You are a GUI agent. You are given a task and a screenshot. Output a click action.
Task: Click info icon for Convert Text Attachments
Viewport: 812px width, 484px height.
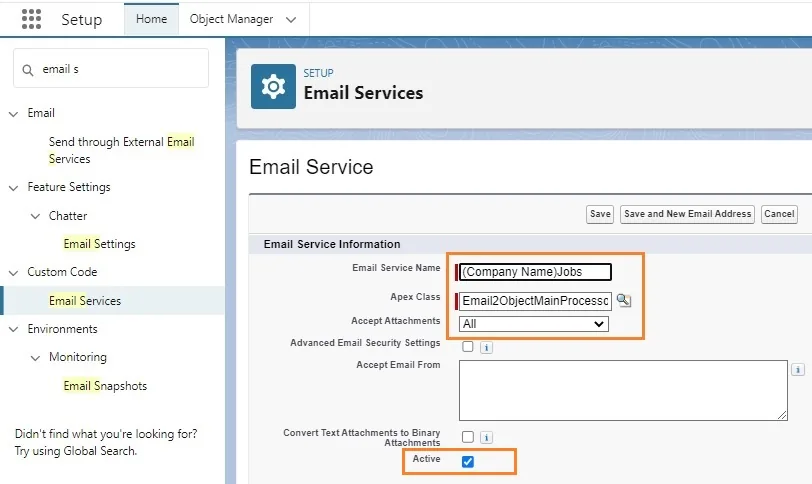pos(486,437)
